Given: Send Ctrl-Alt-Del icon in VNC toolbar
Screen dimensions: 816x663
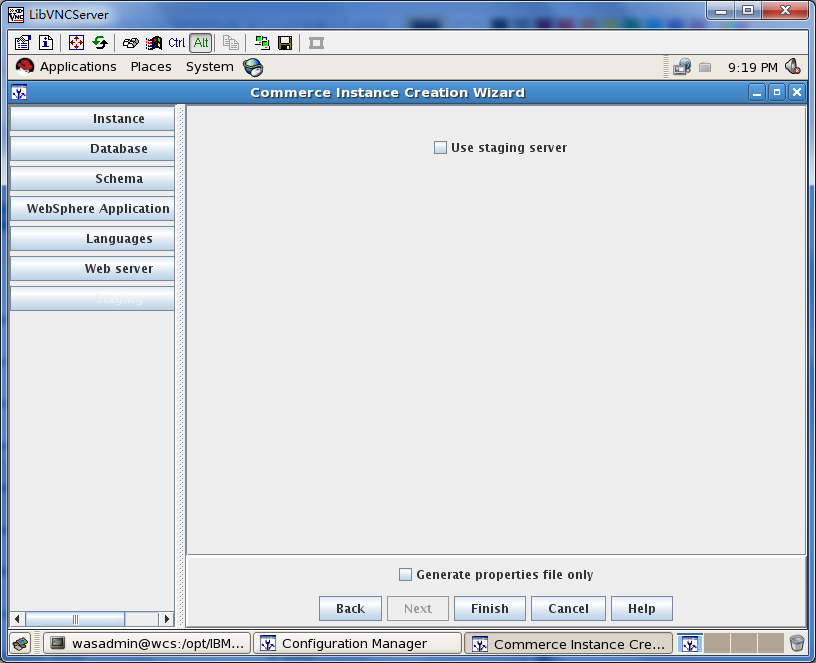Looking at the screenshot, I should click(x=131, y=43).
